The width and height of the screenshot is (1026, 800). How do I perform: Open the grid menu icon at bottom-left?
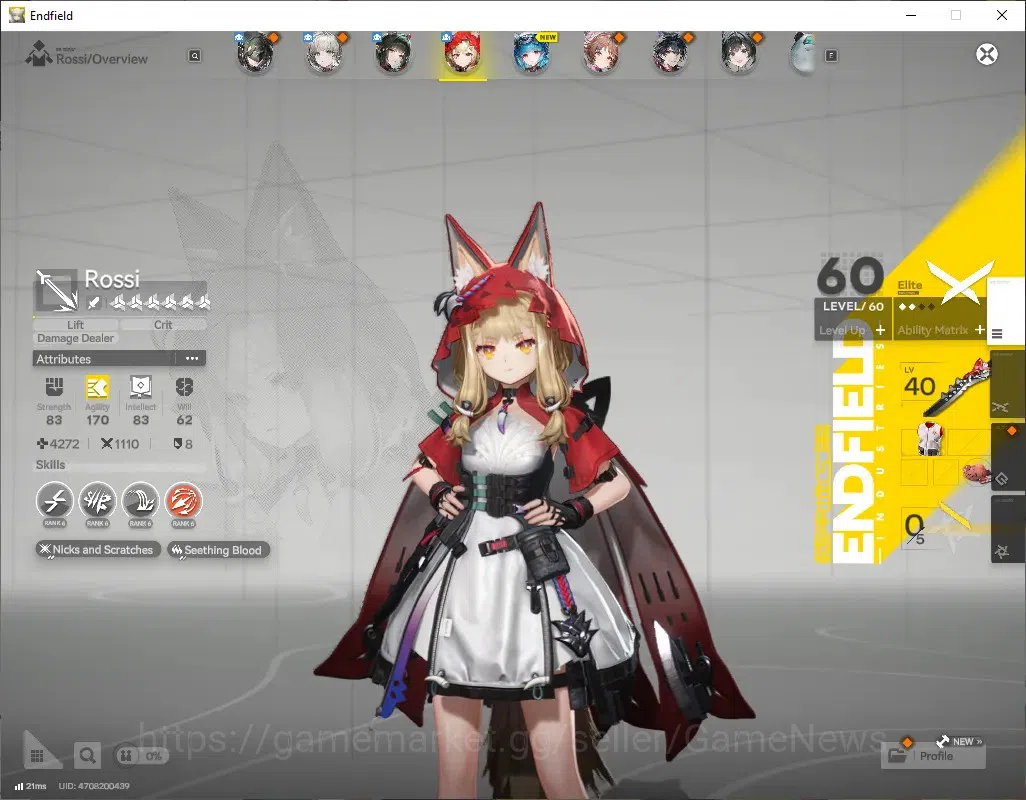(x=37, y=756)
